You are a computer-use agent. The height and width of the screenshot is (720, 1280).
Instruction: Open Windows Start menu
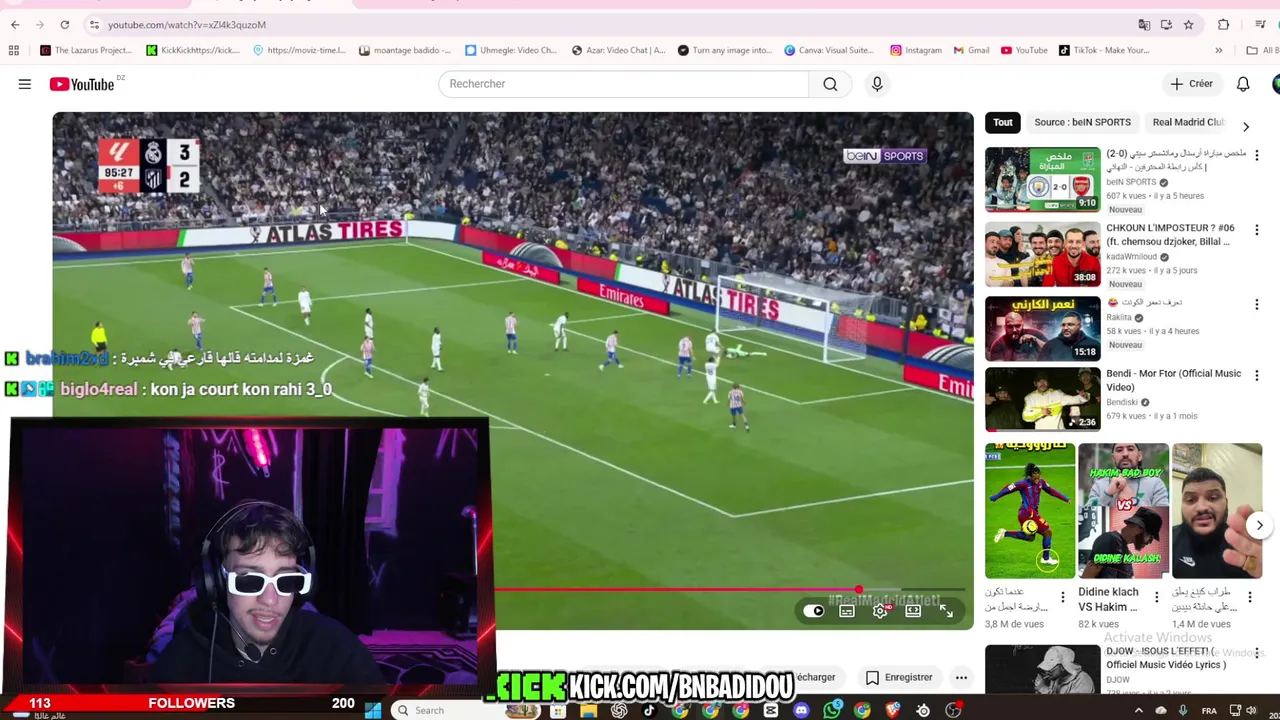(x=373, y=710)
